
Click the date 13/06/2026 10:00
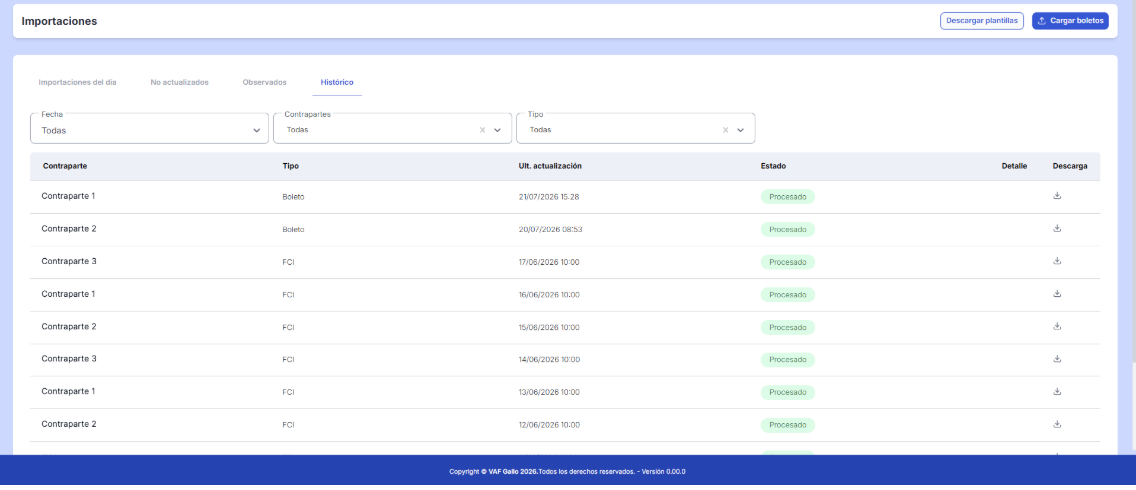[x=549, y=392]
